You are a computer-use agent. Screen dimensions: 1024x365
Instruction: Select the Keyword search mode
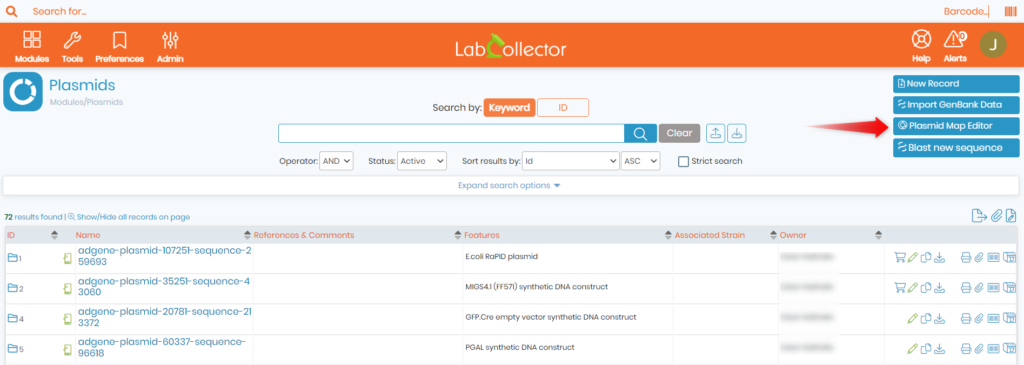(x=509, y=108)
